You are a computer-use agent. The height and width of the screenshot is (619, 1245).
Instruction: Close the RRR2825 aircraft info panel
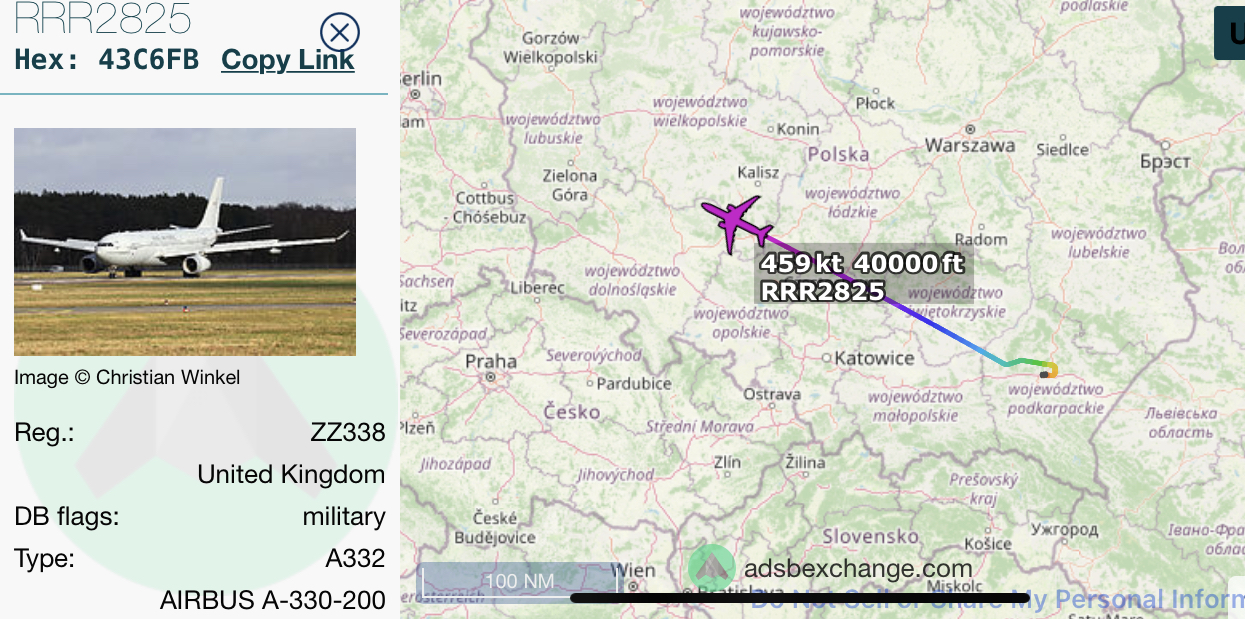pyautogui.click(x=340, y=32)
